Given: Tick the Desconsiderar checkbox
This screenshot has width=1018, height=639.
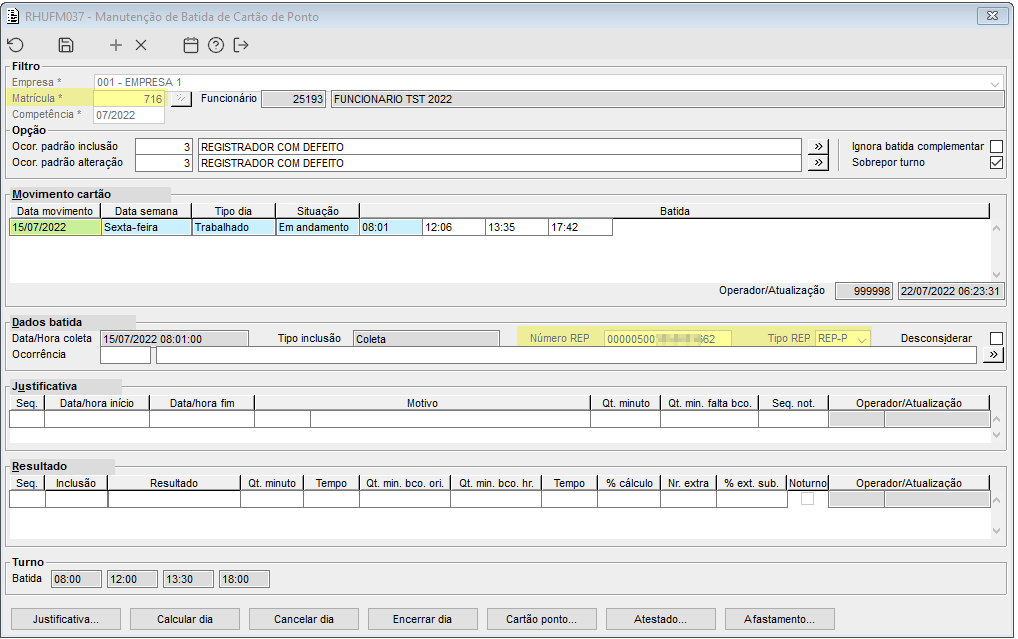Looking at the screenshot, I should [996, 339].
